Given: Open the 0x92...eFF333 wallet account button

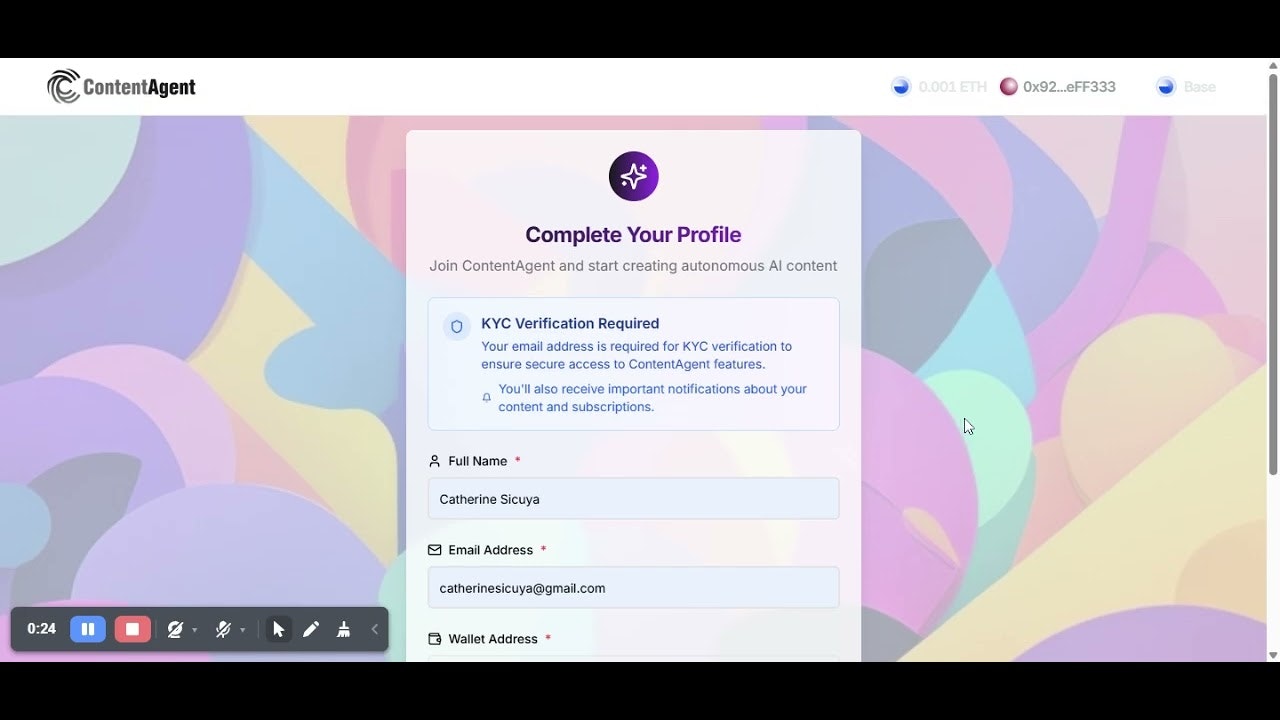Looking at the screenshot, I should [1058, 87].
